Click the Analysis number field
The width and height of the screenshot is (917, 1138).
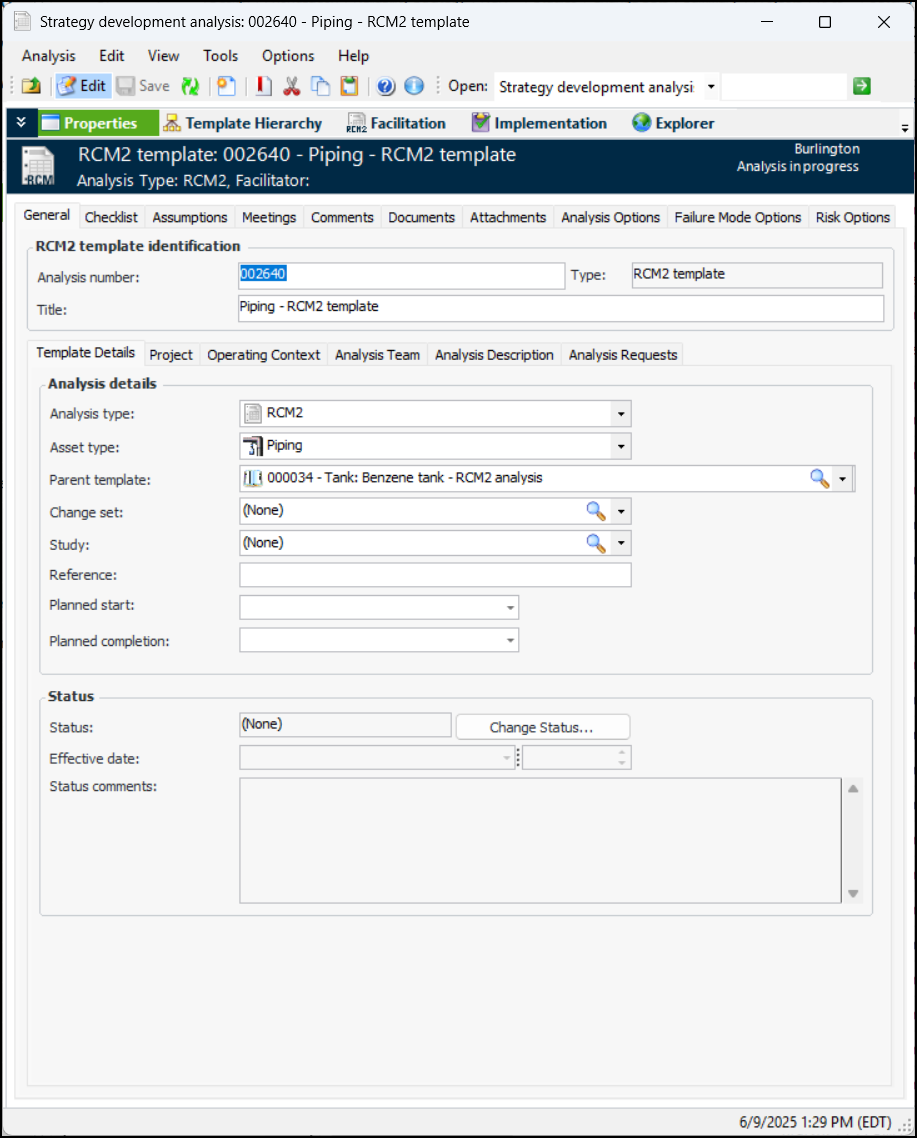pyautogui.click(x=402, y=275)
